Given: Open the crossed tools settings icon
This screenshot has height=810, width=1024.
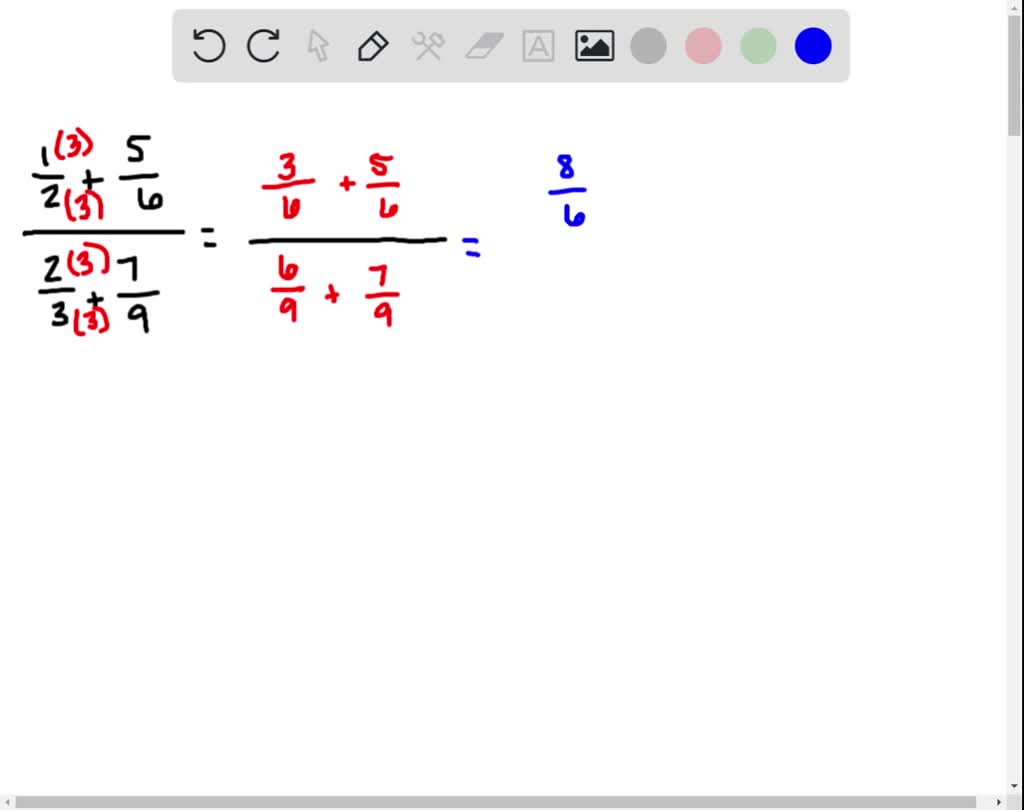Looking at the screenshot, I should click(428, 46).
